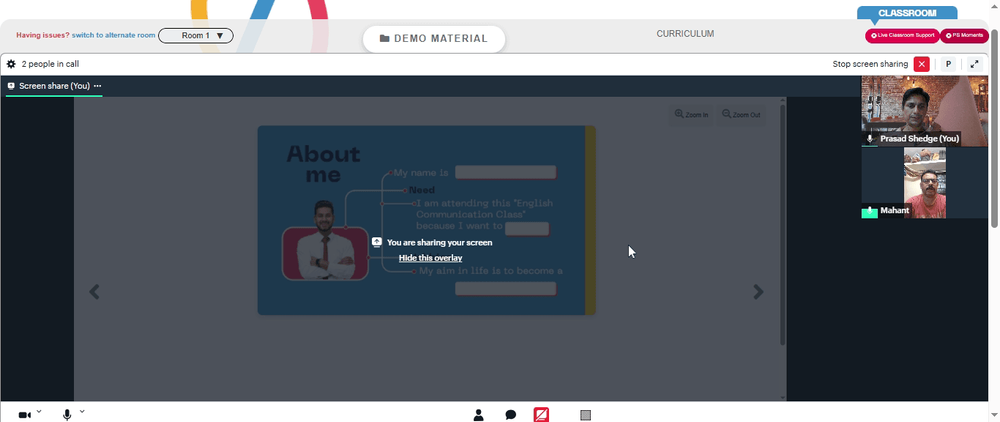Go to previous slide with left arrow
This screenshot has width=1000, height=422.
(x=94, y=292)
